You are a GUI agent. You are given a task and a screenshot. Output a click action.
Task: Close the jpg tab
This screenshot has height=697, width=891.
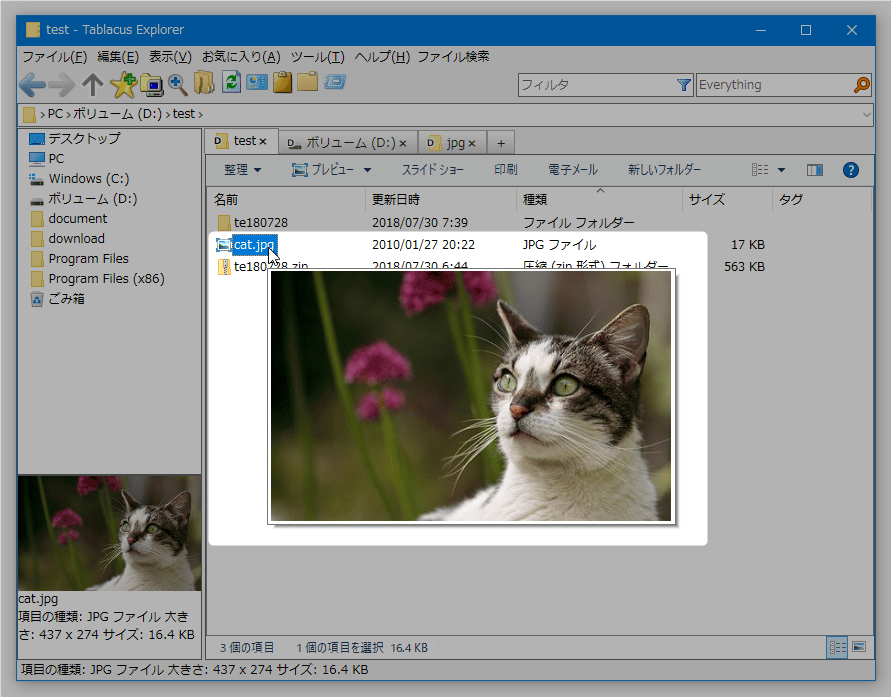coord(472,143)
